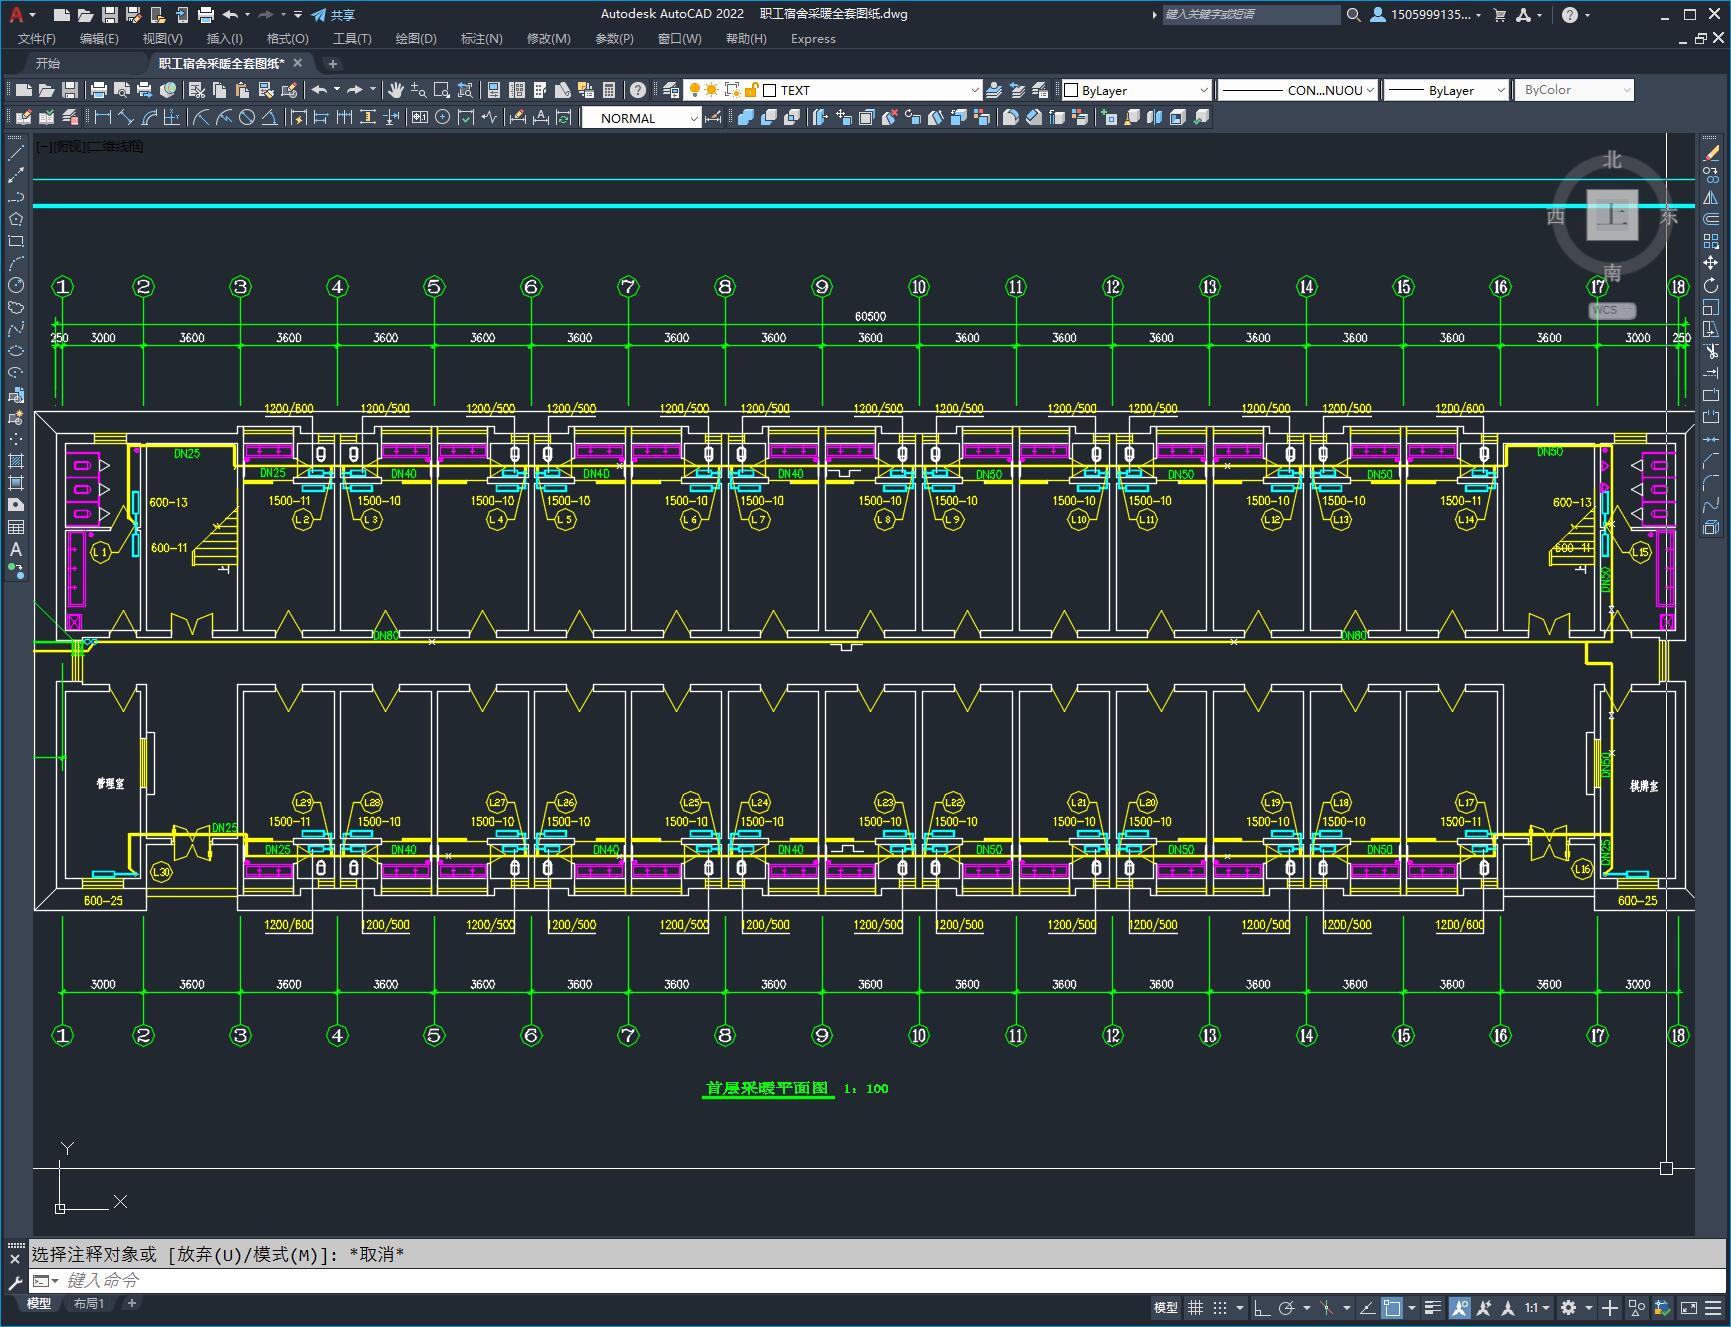Open the Autodesk App Store cart icon
Image resolution: width=1731 pixels, height=1327 pixels.
click(x=1499, y=15)
